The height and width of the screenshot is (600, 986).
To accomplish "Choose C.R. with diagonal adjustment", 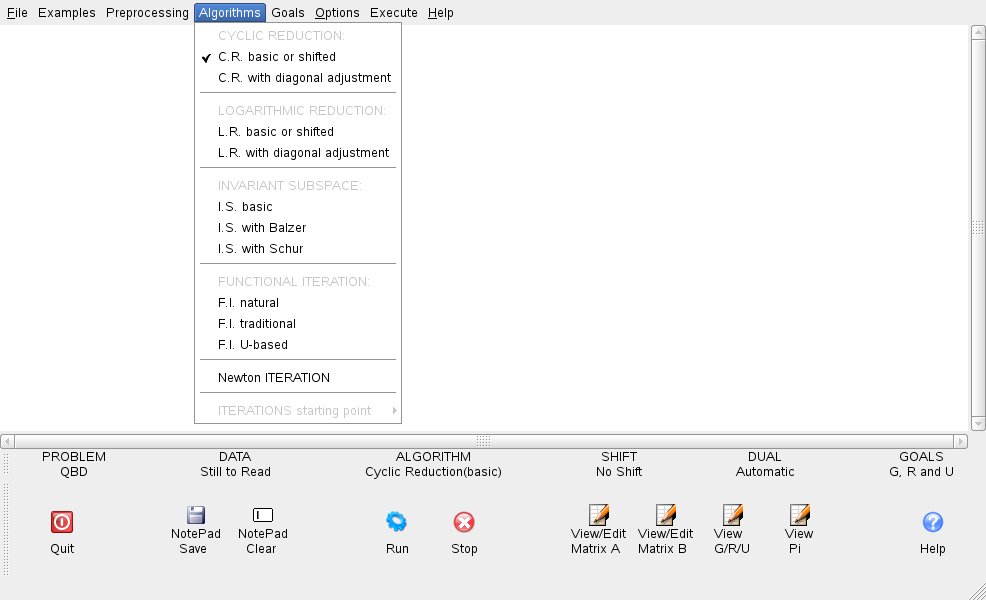I will tap(304, 78).
